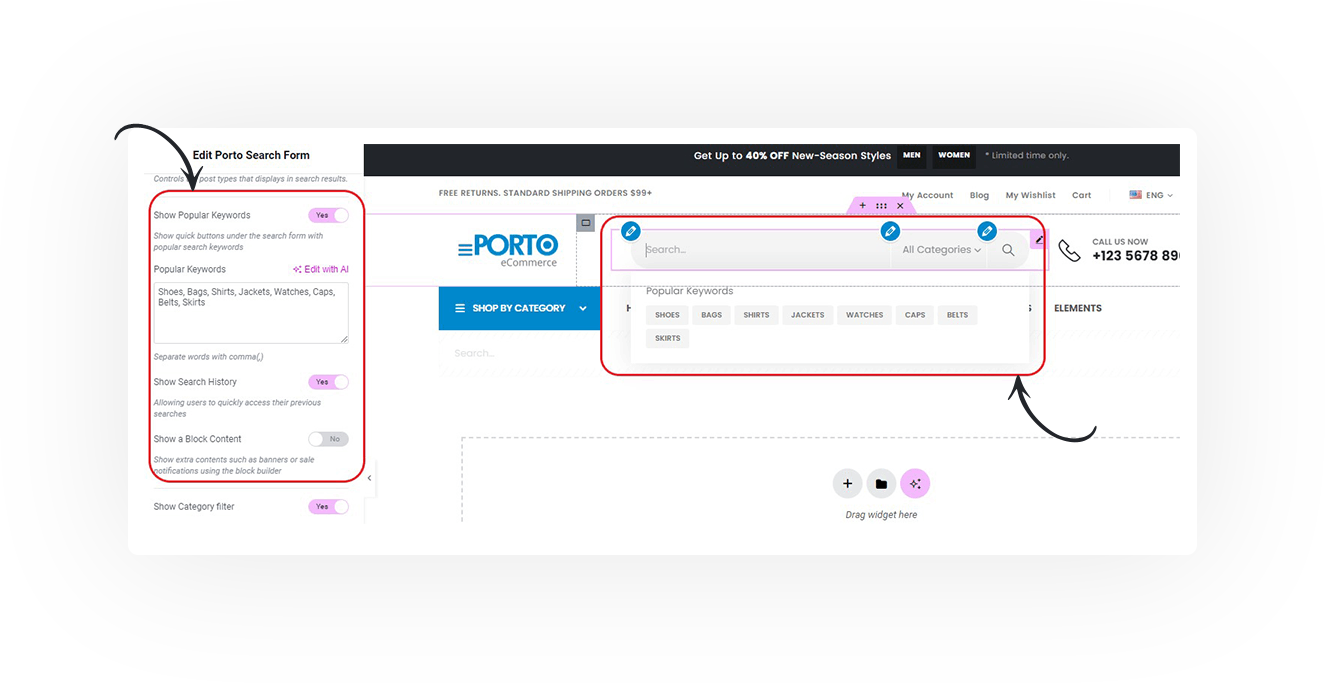Click the magnifier search submit icon
Viewport: 1325px width, 683px height.
point(1008,250)
